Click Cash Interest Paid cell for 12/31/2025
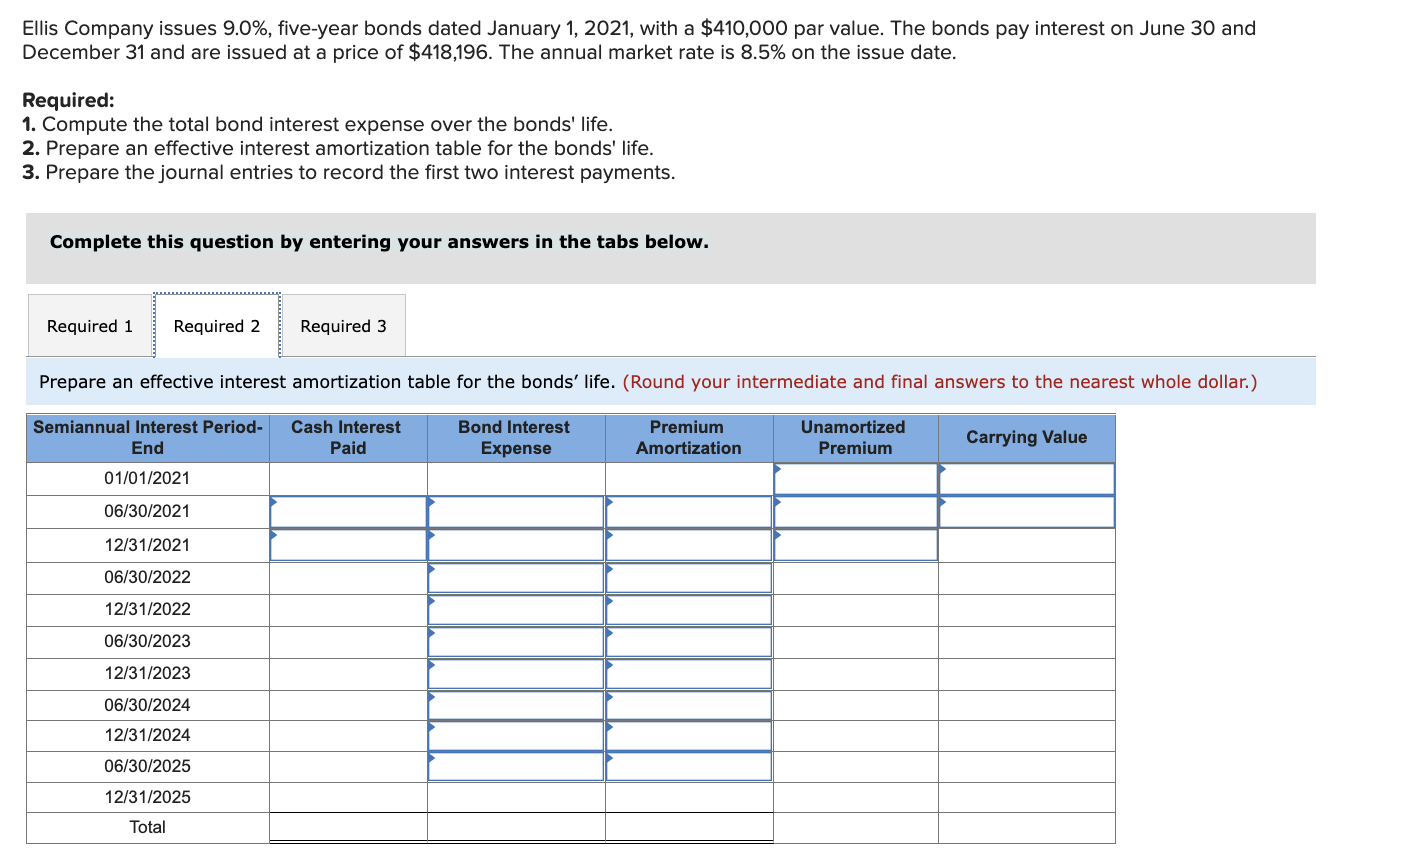Image resolution: width=1408 pixels, height=856 pixels. coord(348,798)
